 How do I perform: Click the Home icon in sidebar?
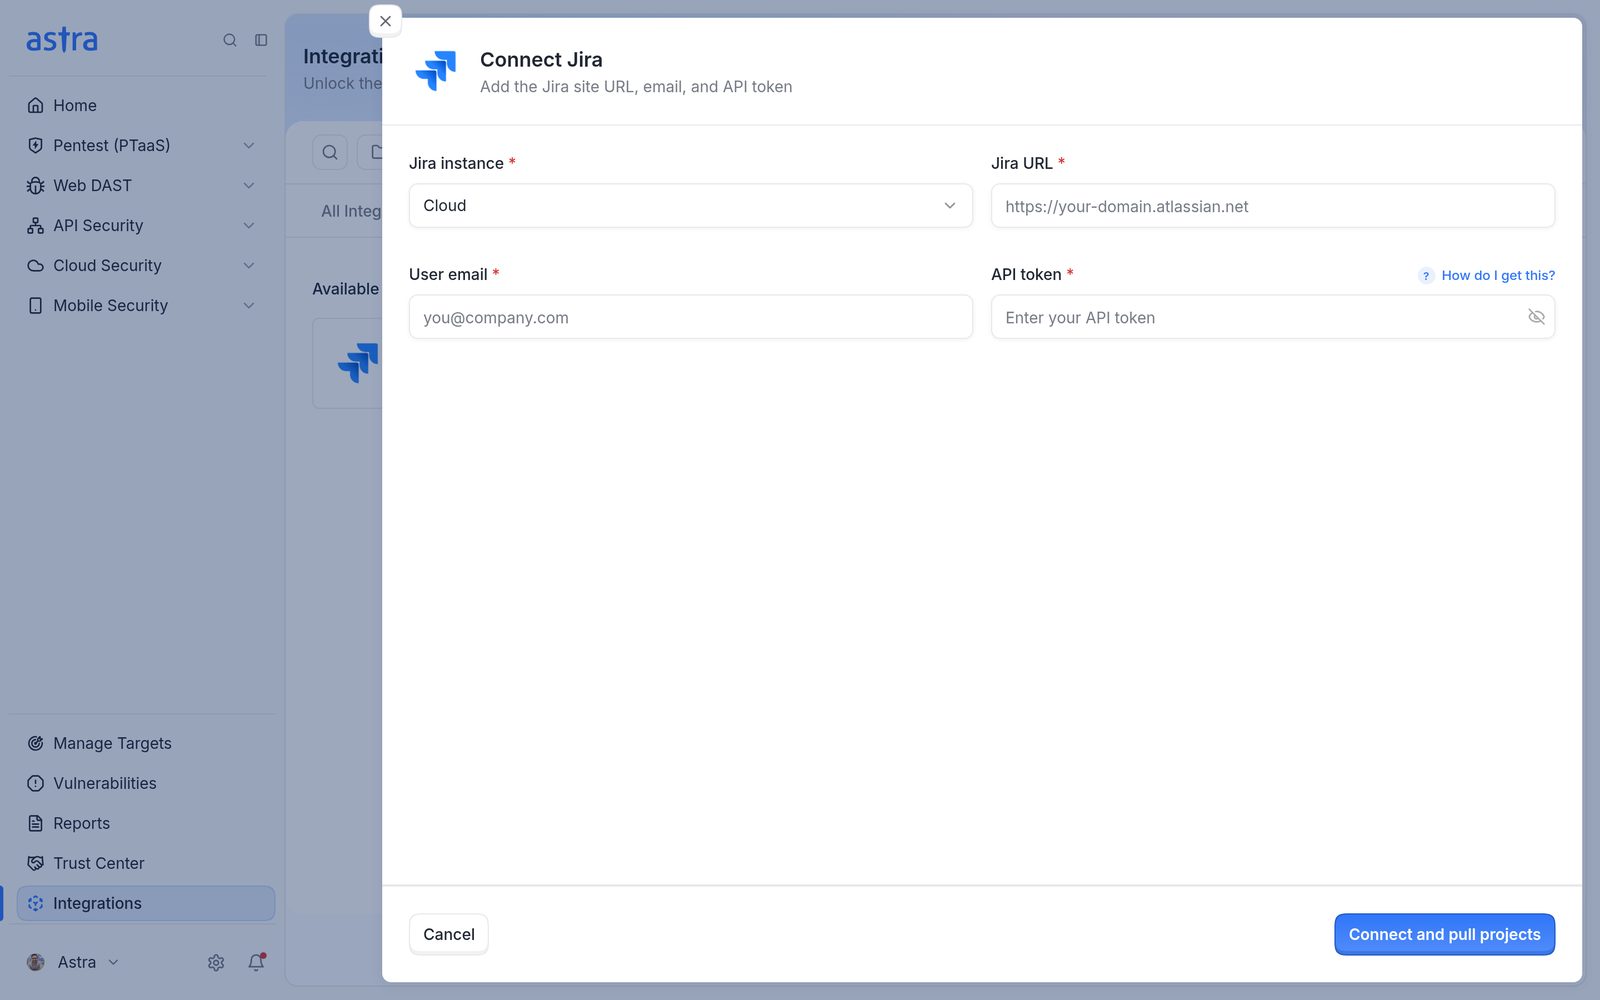(x=36, y=105)
